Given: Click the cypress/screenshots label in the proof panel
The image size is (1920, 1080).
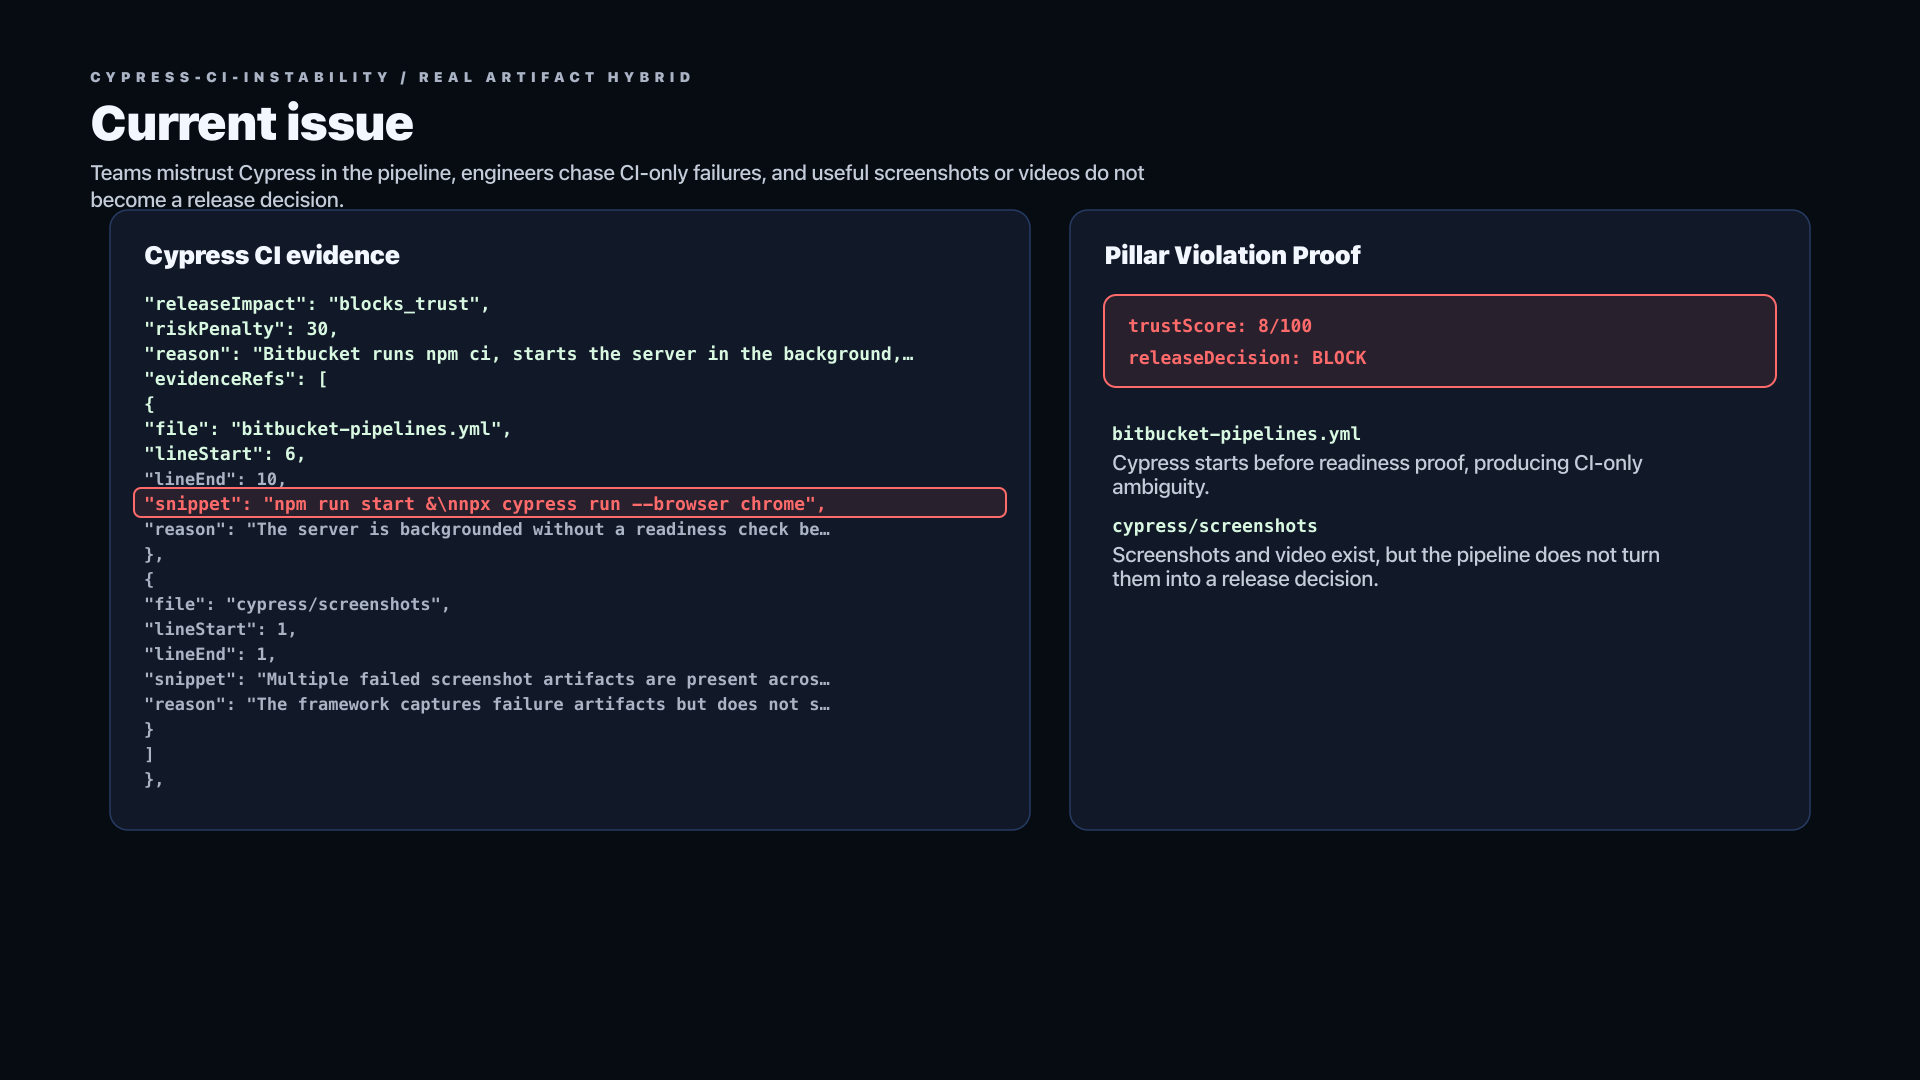Looking at the screenshot, I should [1214, 526].
